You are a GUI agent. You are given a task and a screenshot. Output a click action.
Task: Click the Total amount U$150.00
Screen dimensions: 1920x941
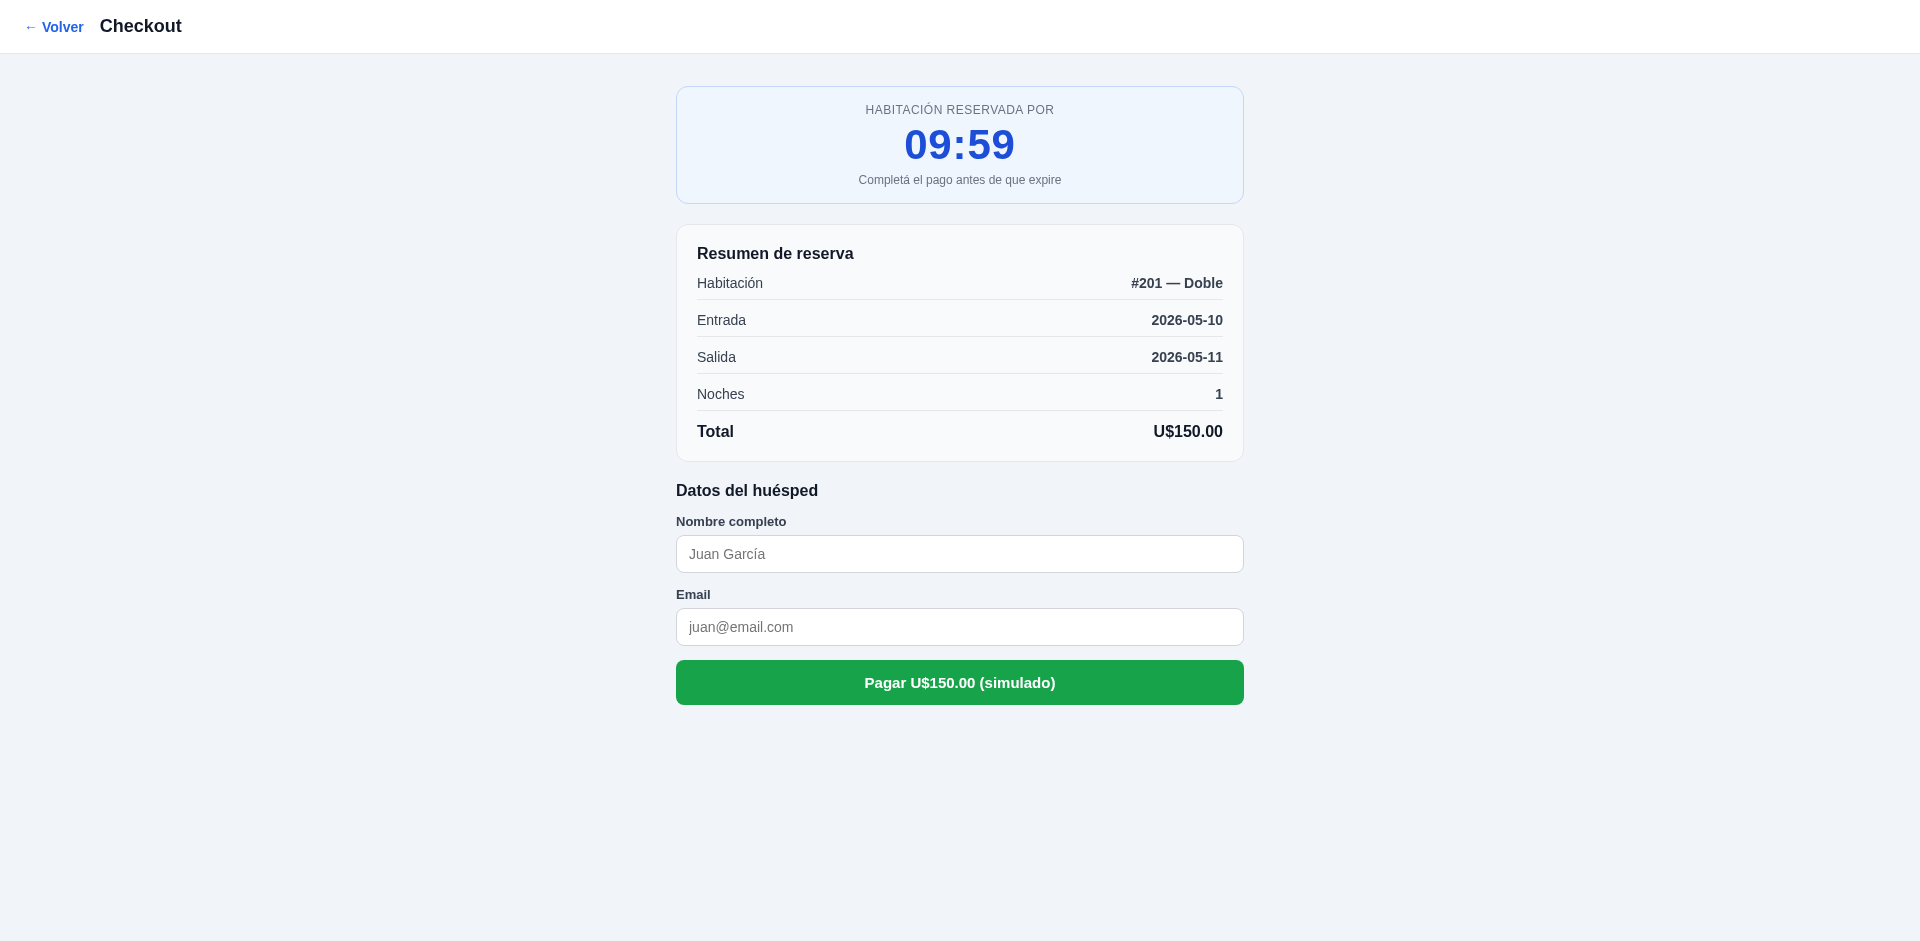(1188, 432)
